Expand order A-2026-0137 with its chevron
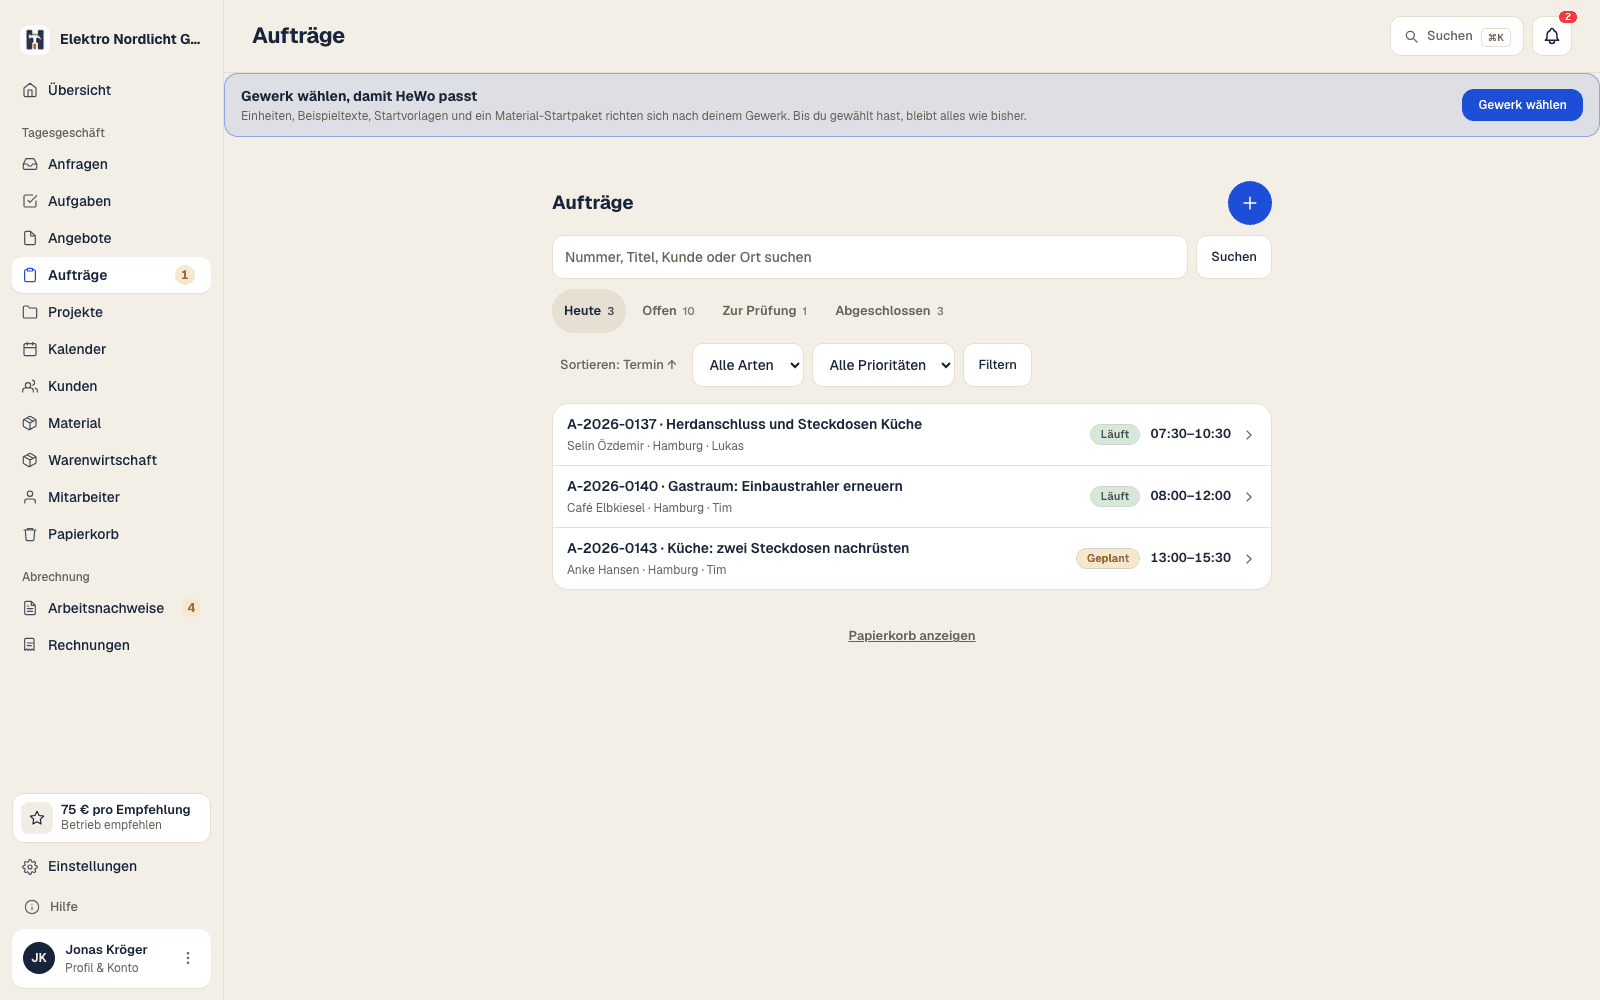 [x=1249, y=435]
